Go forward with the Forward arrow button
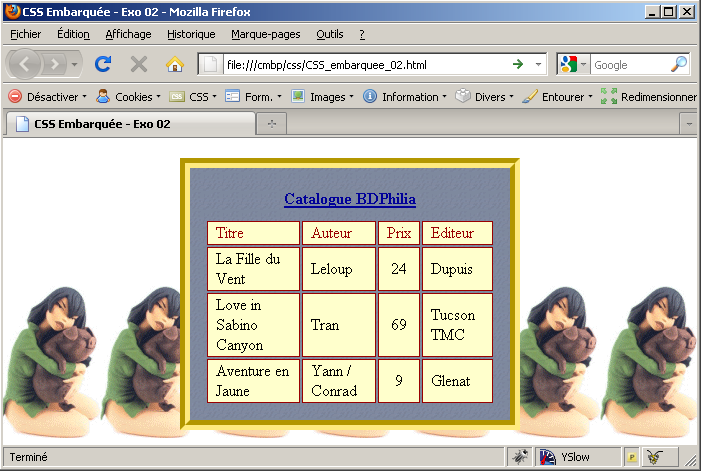This screenshot has width=701, height=471. click(x=55, y=64)
